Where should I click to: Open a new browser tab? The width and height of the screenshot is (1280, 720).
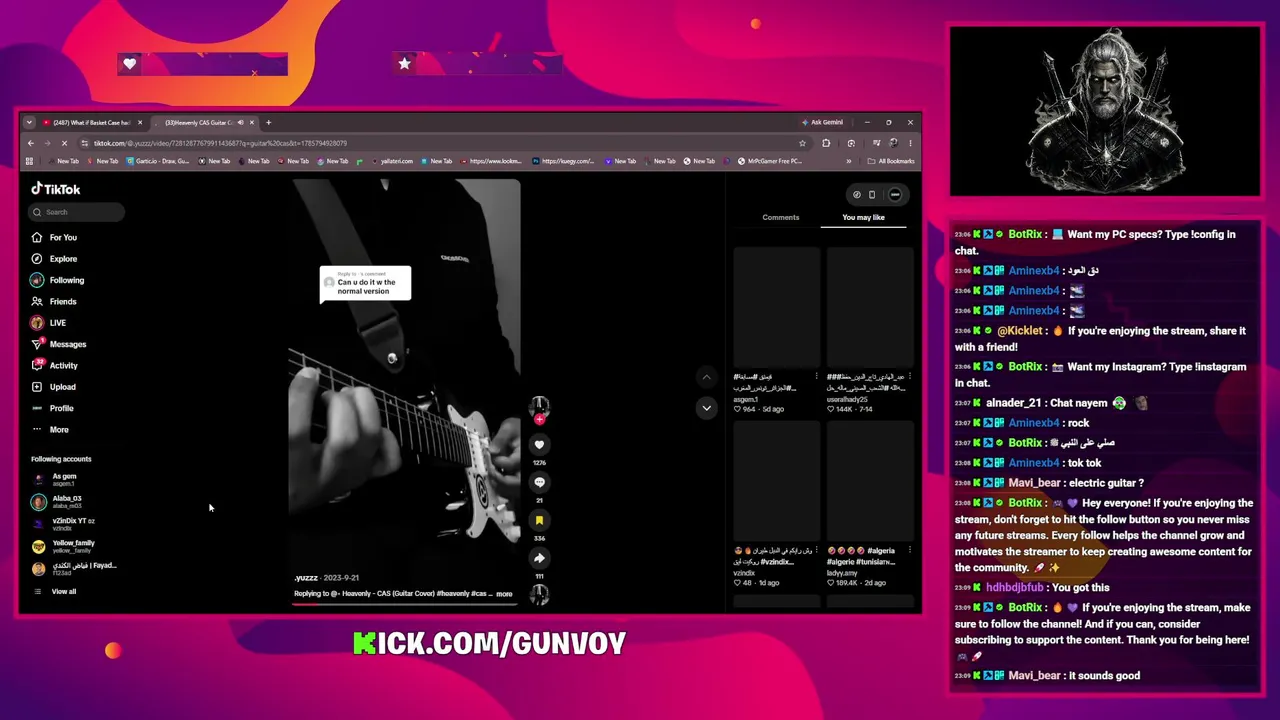coord(268,122)
